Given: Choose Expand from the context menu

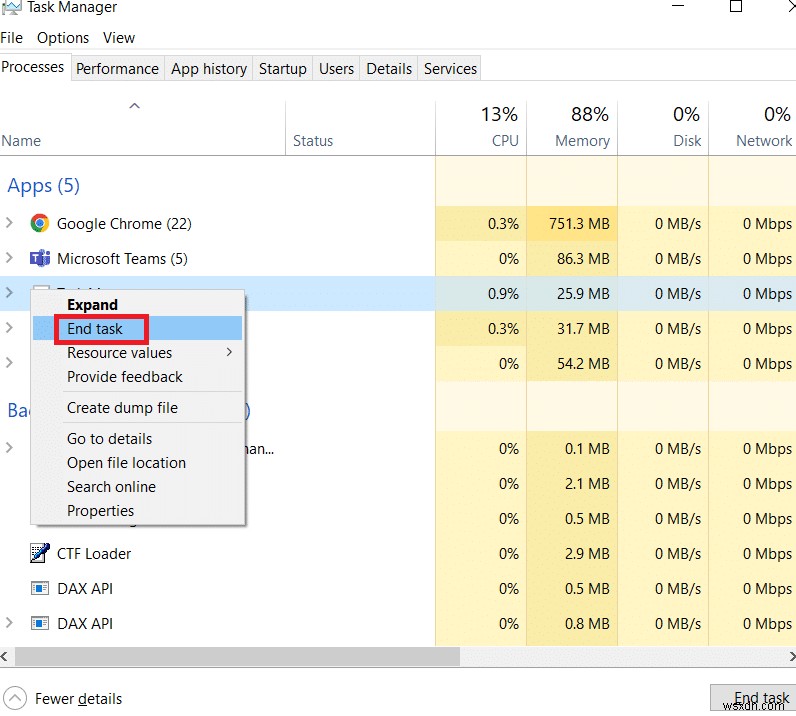Looking at the screenshot, I should coord(137,305).
